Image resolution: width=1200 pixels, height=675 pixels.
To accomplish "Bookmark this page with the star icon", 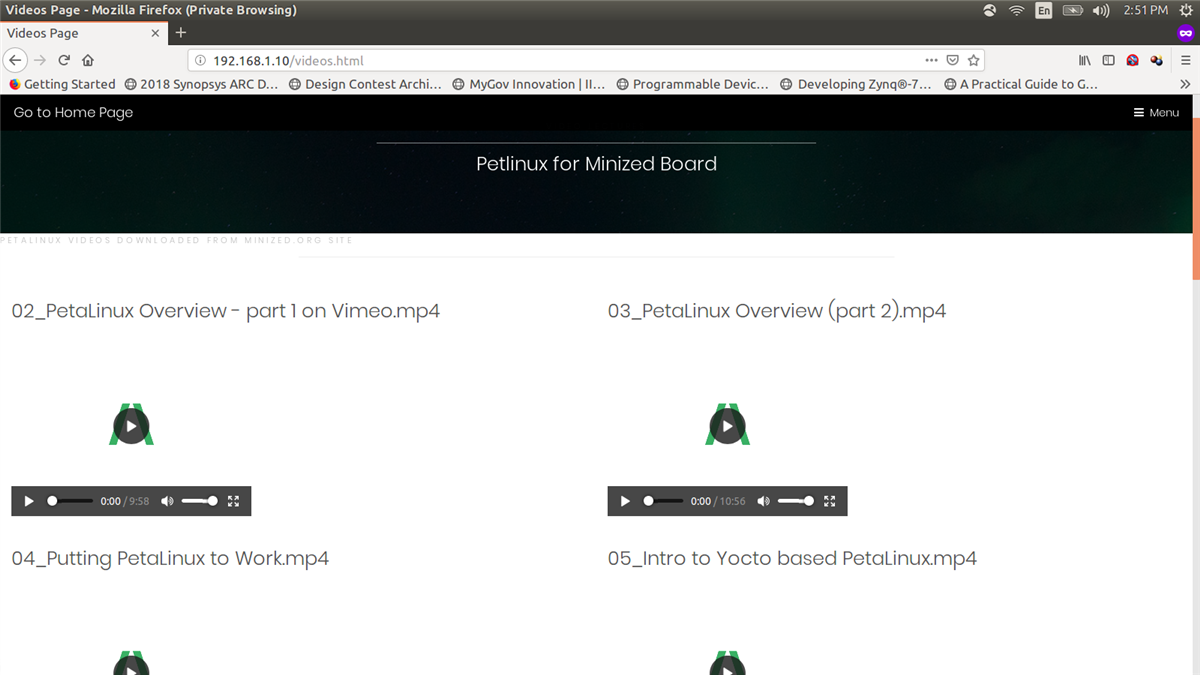I will click(x=973, y=60).
